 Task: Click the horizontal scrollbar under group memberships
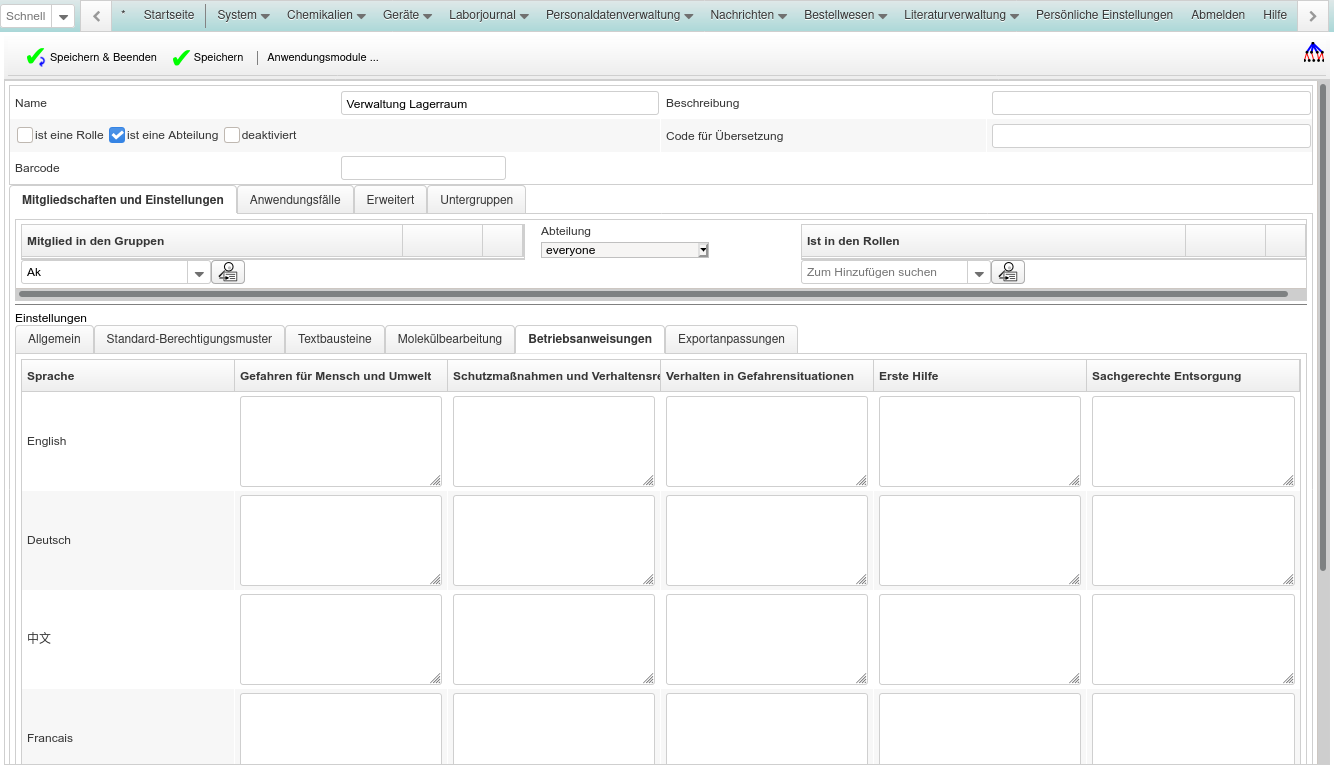(653, 294)
